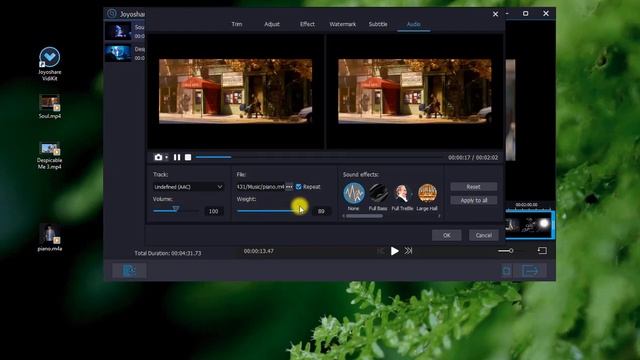Click the Weight value field
Viewport: 640px width, 360px height.
[321, 211]
